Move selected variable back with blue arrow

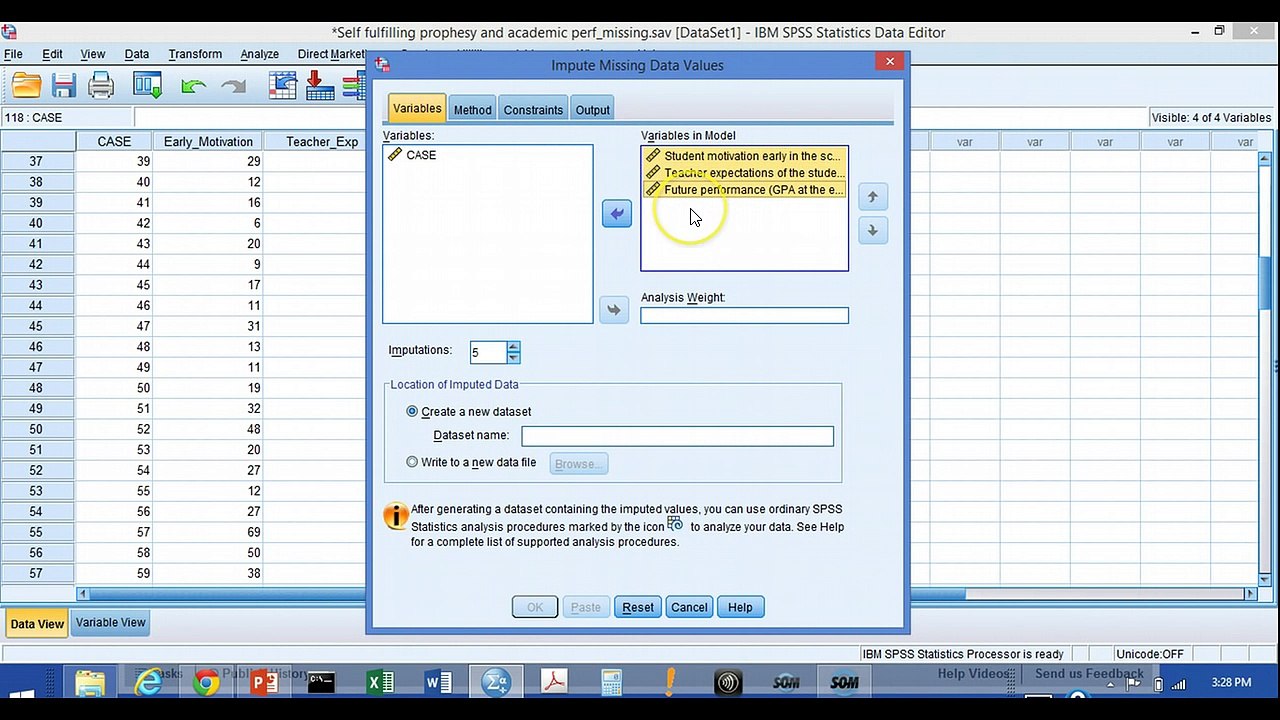point(617,213)
